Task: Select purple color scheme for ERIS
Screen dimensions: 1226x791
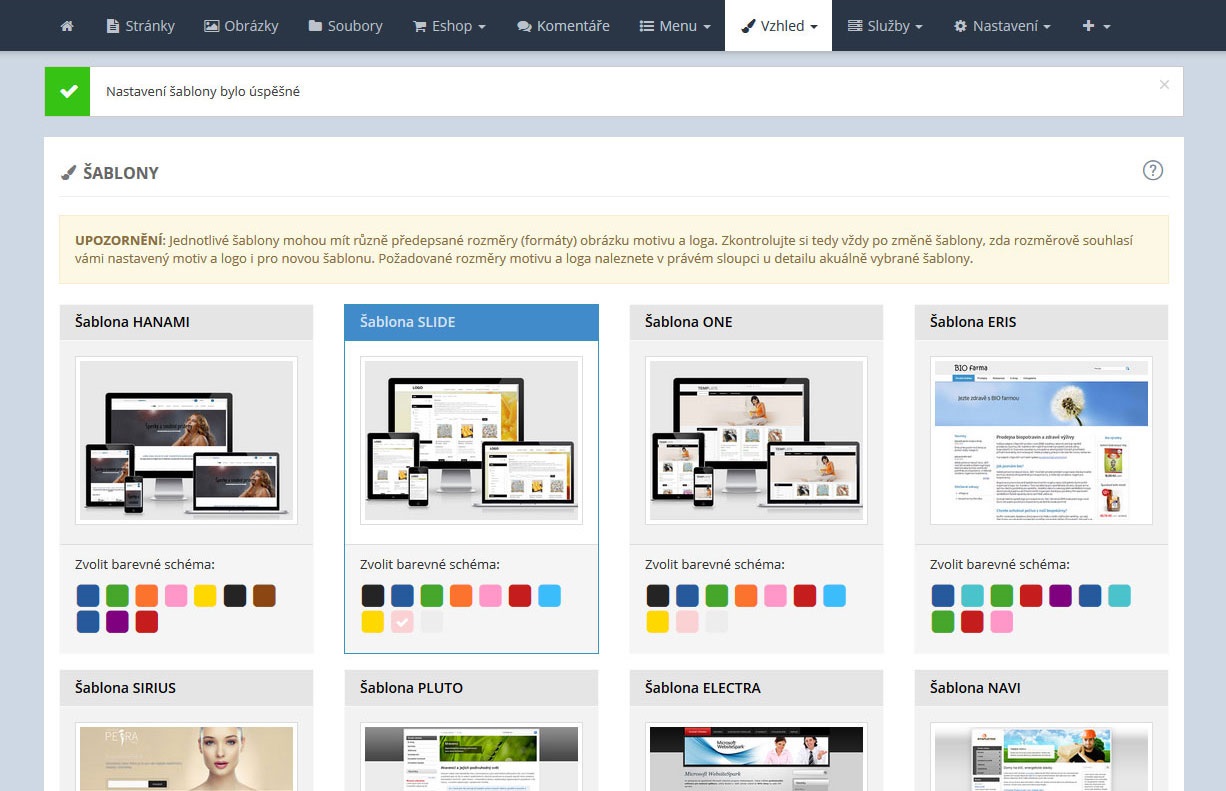Action: pos(1060,596)
